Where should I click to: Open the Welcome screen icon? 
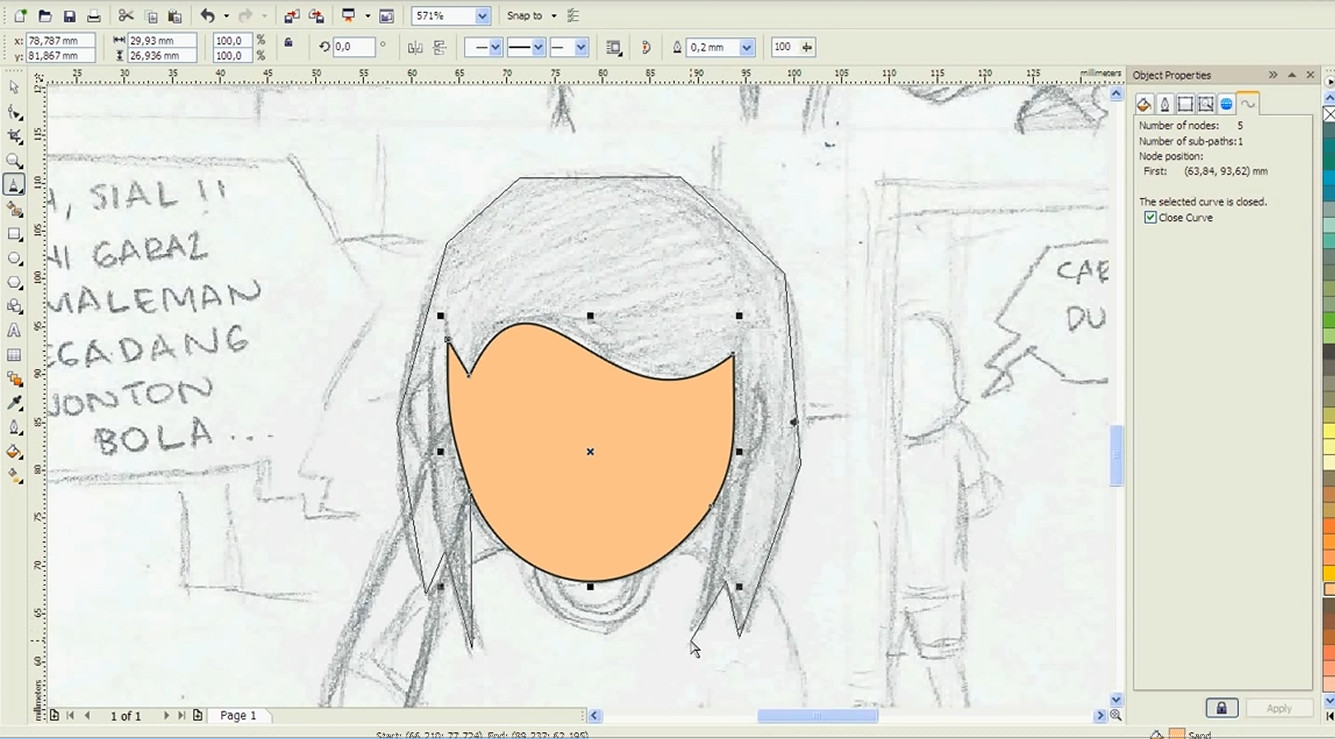pyautogui.click(x=386, y=16)
